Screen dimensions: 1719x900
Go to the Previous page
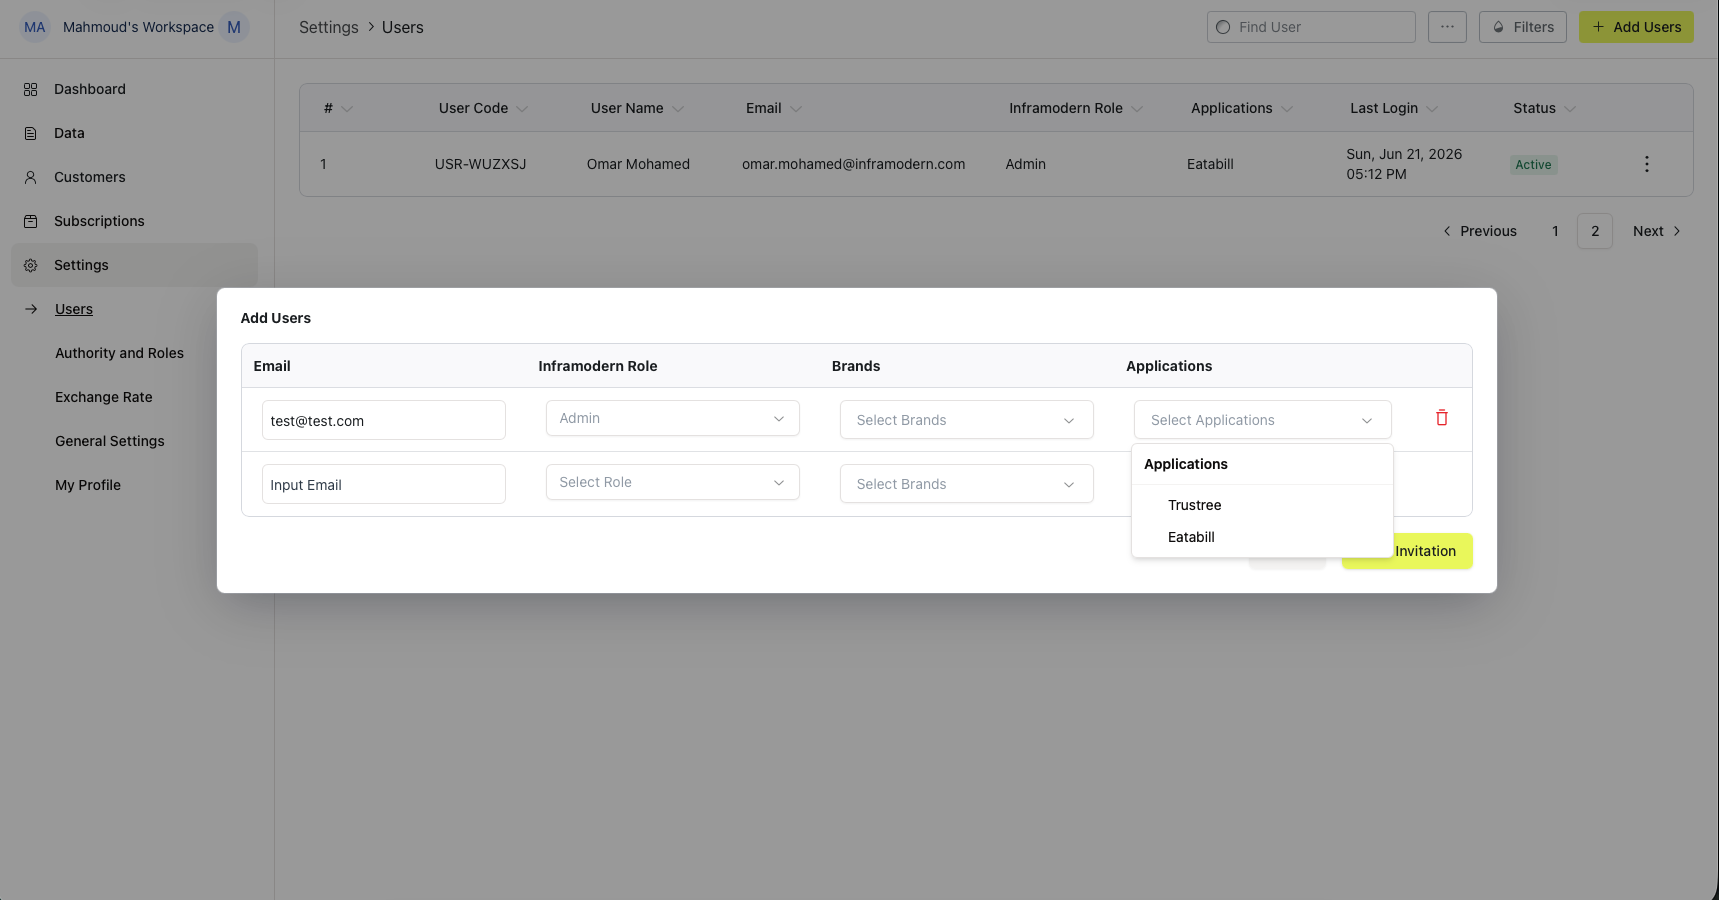(x=1479, y=231)
